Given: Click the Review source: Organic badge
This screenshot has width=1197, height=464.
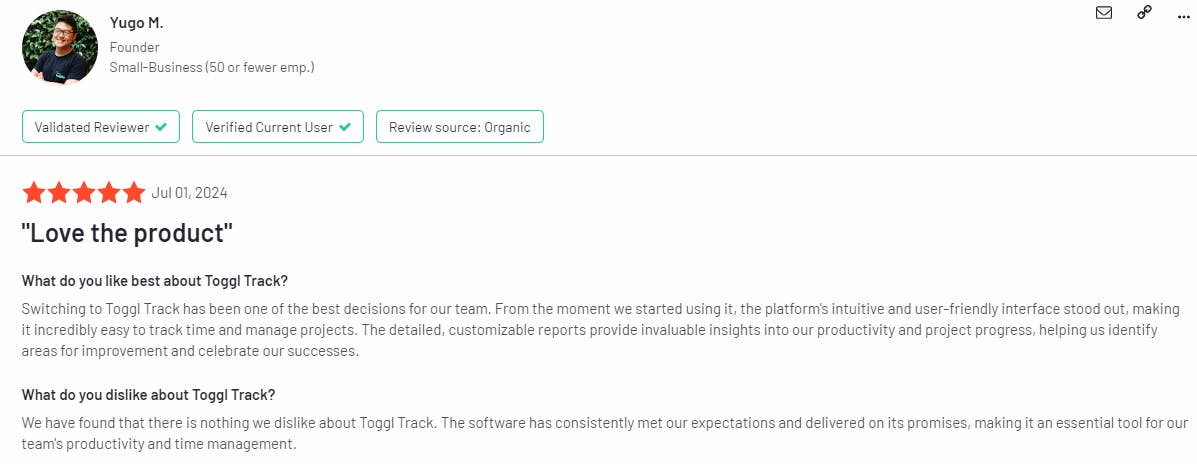Looking at the screenshot, I should click(x=459, y=127).
